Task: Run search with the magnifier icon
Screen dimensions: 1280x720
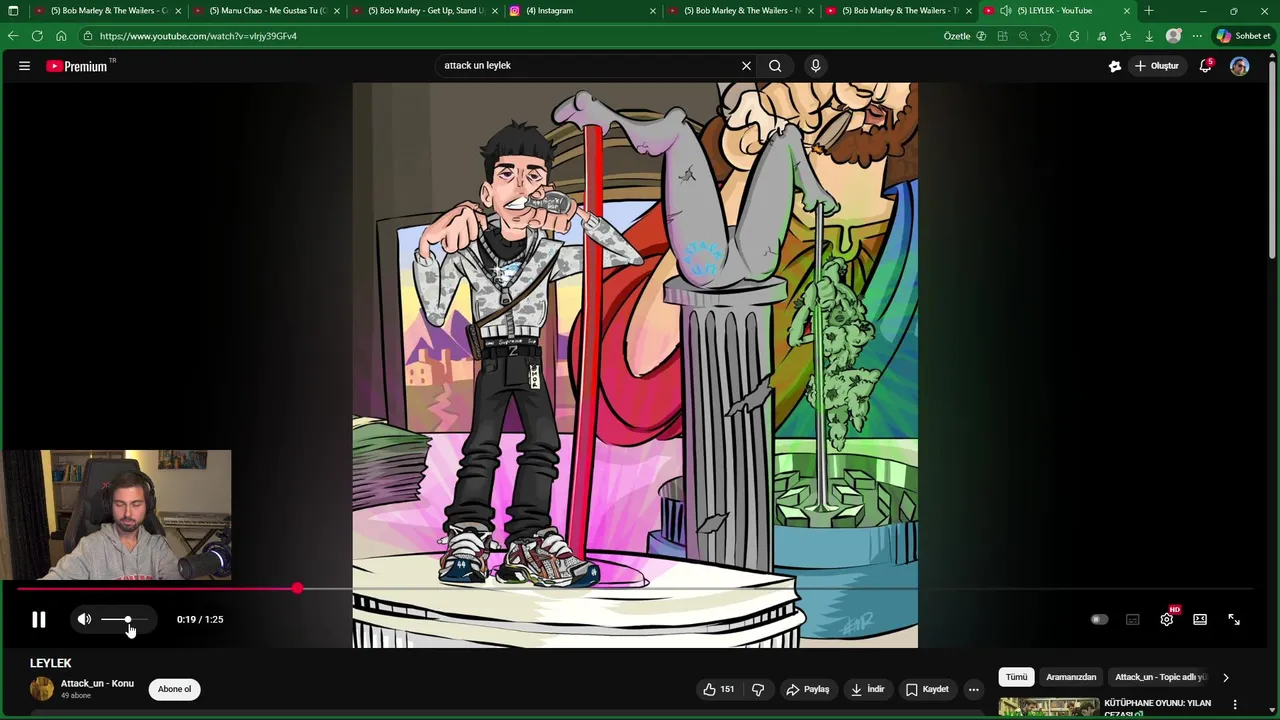Action: coord(775,66)
